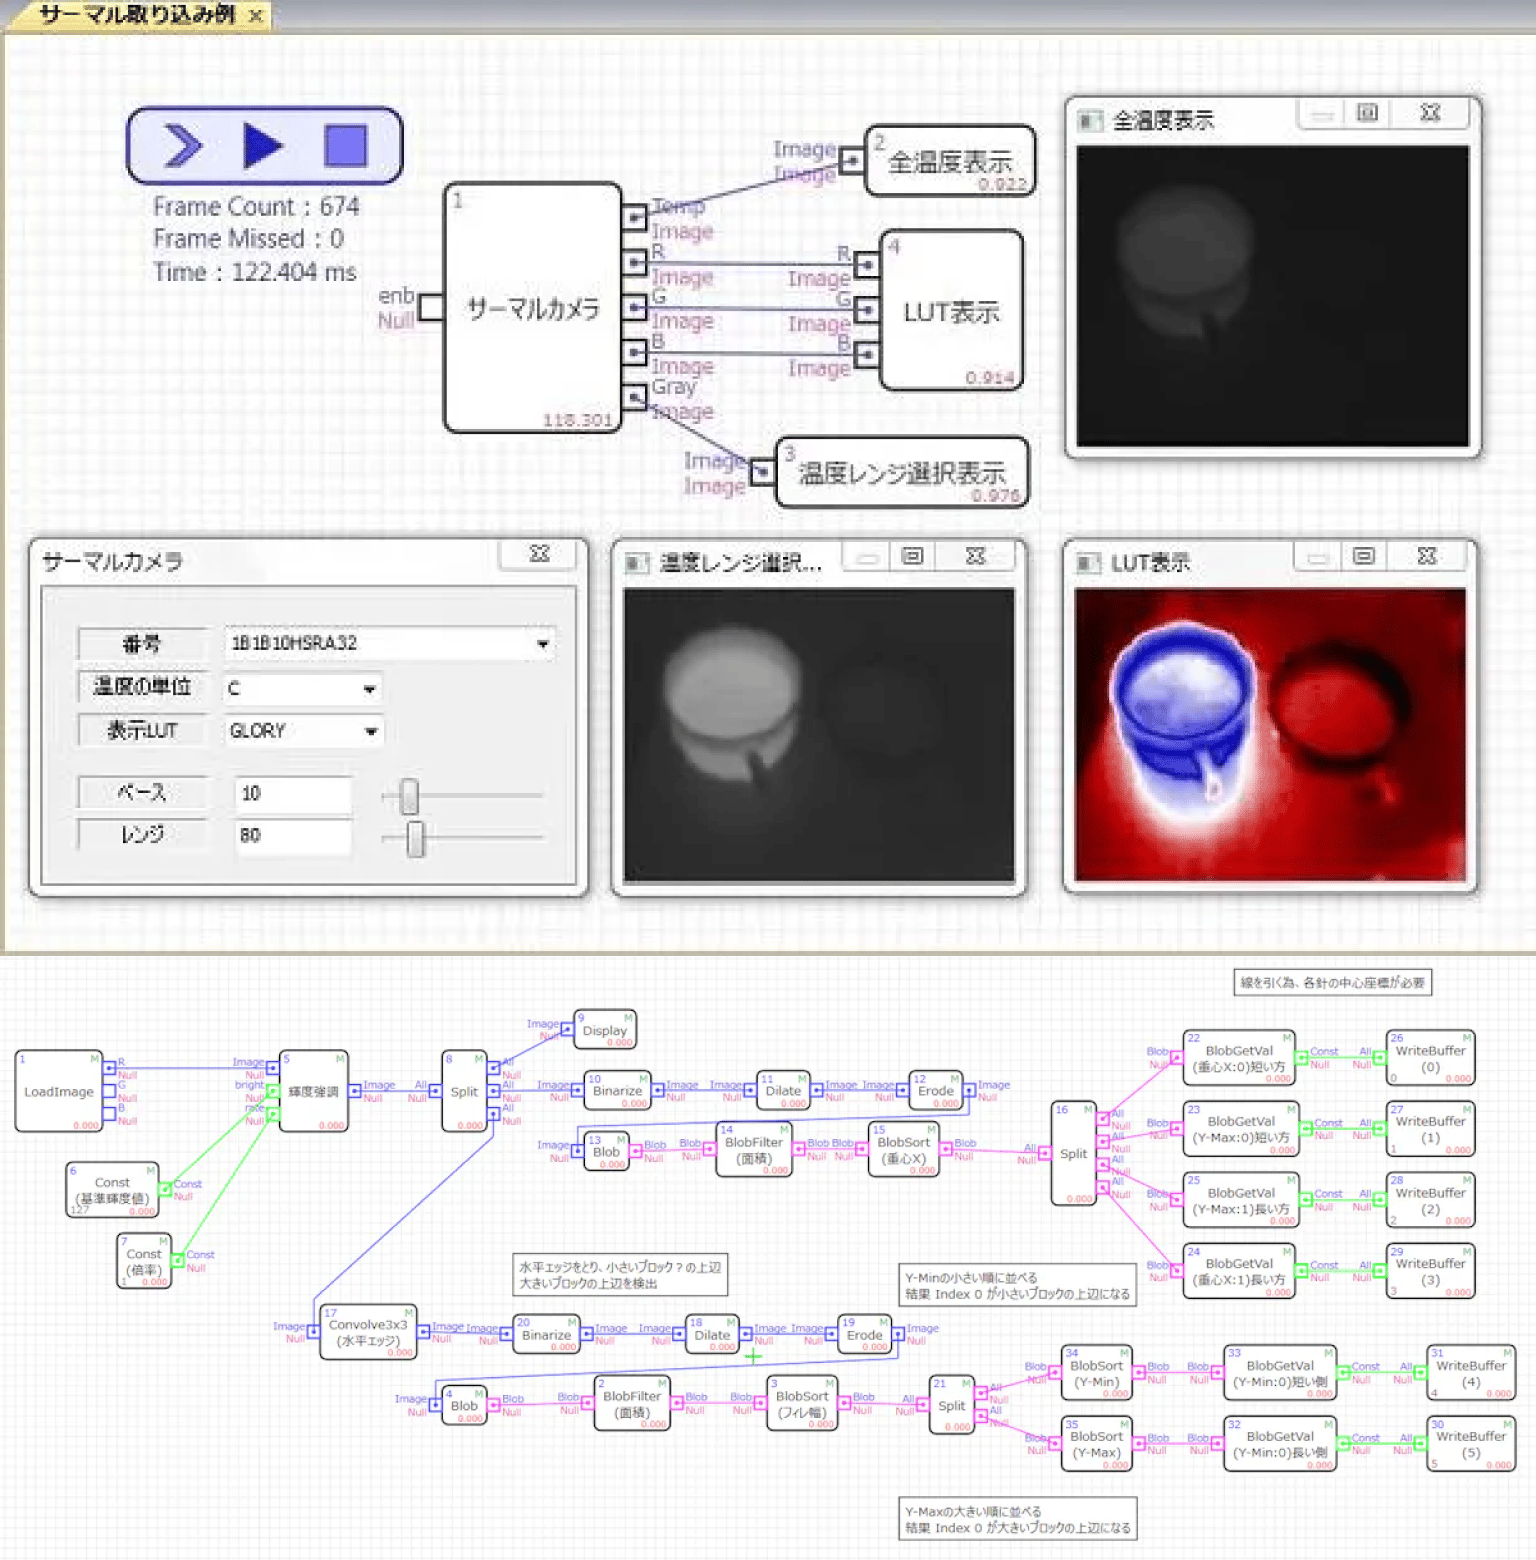Select the BlobSort (Y-Max) node
Screen dimensions: 1536x1560
point(1096,1444)
